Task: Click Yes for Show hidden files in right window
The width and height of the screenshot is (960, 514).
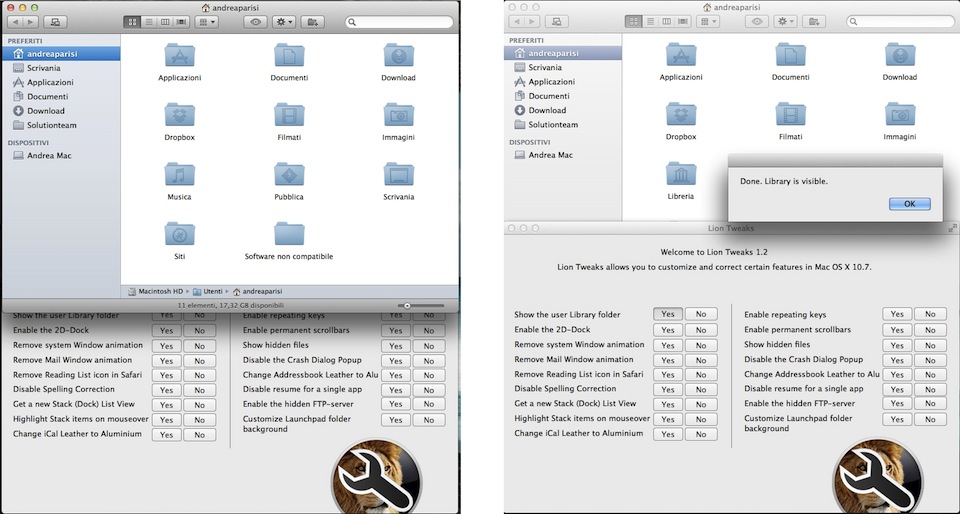Action: click(x=897, y=345)
